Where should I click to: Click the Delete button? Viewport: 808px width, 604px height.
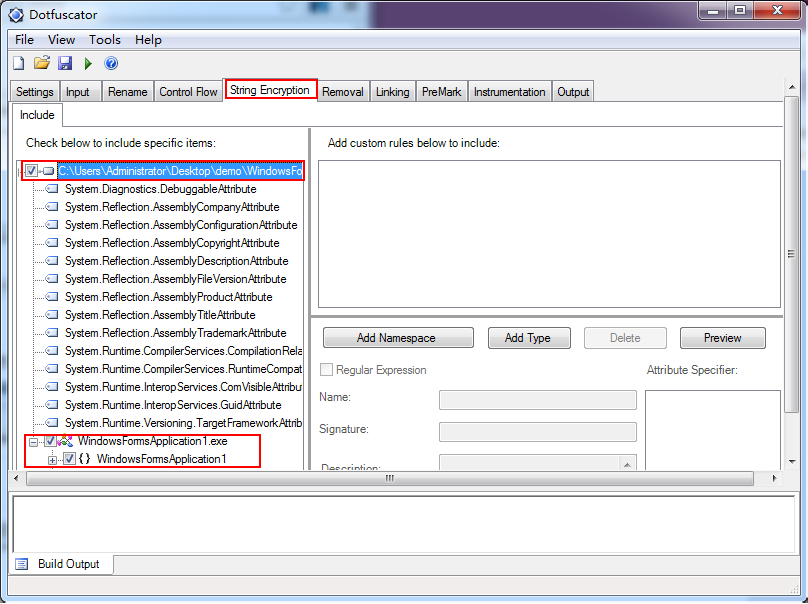pyautogui.click(x=625, y=338)
